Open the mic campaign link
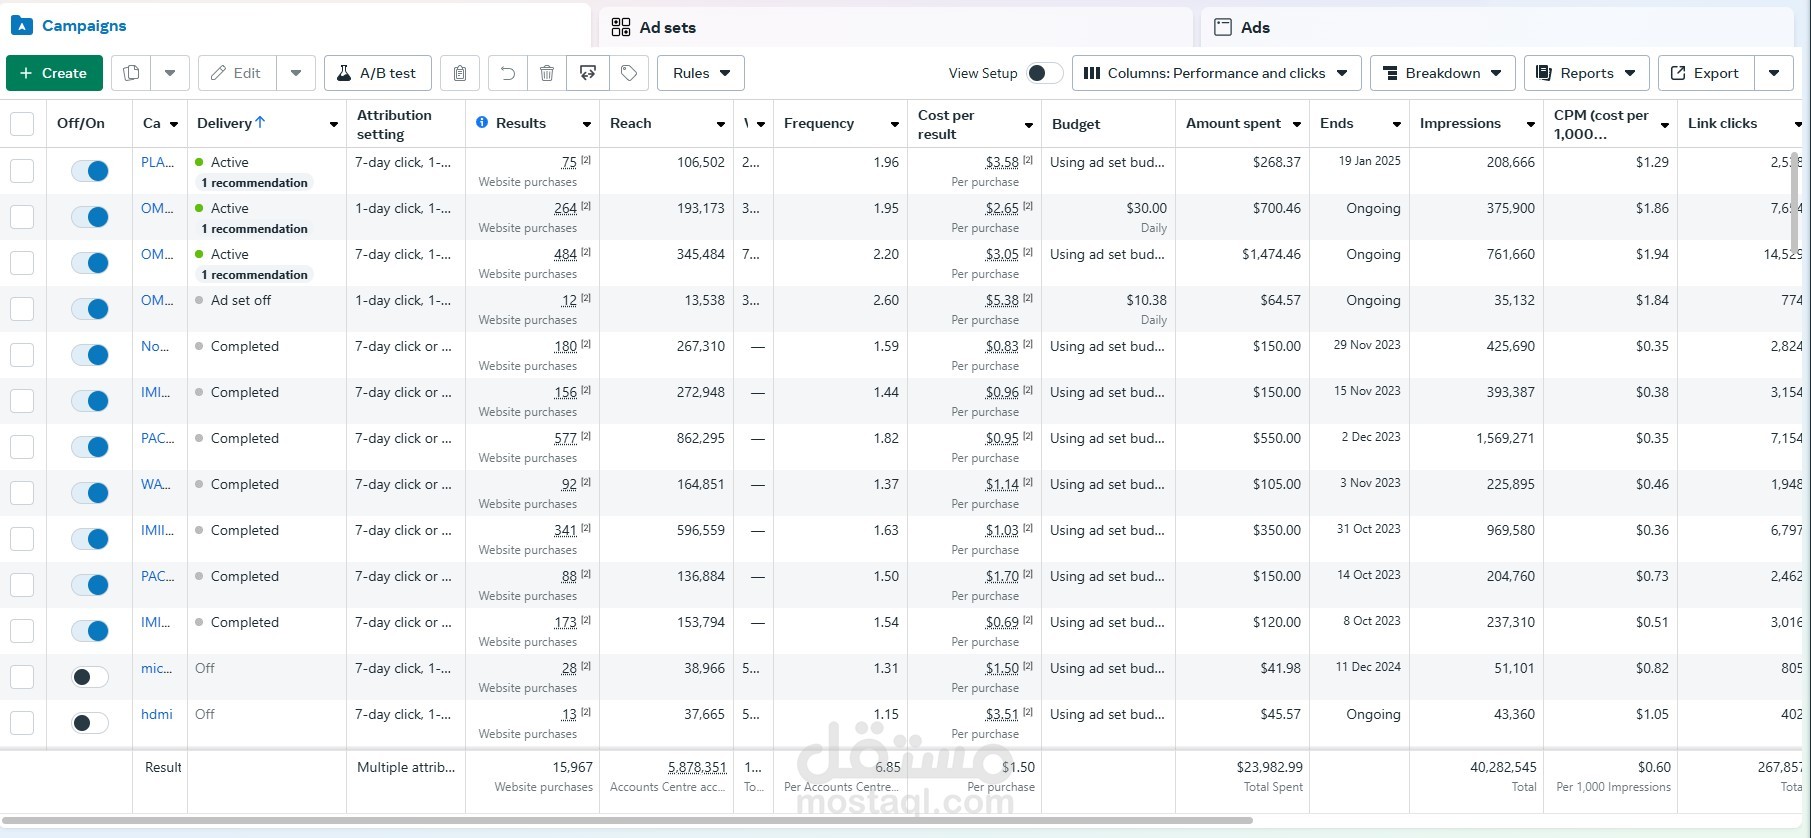The image size is (1811, 838). click(156, 668)
